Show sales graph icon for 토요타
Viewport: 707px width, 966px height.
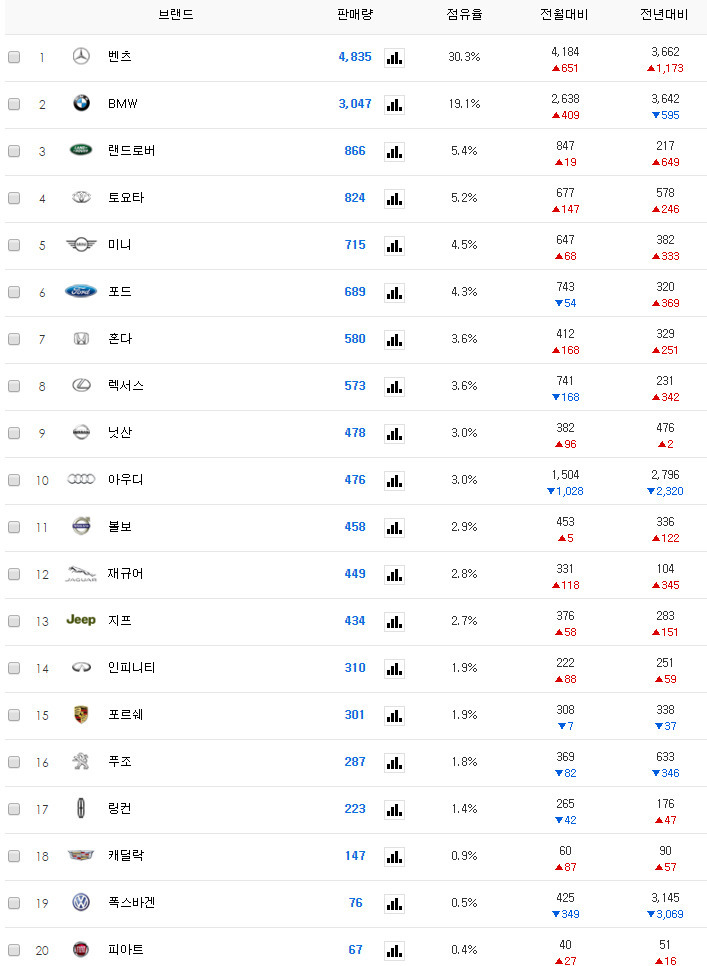coord(394,199)
